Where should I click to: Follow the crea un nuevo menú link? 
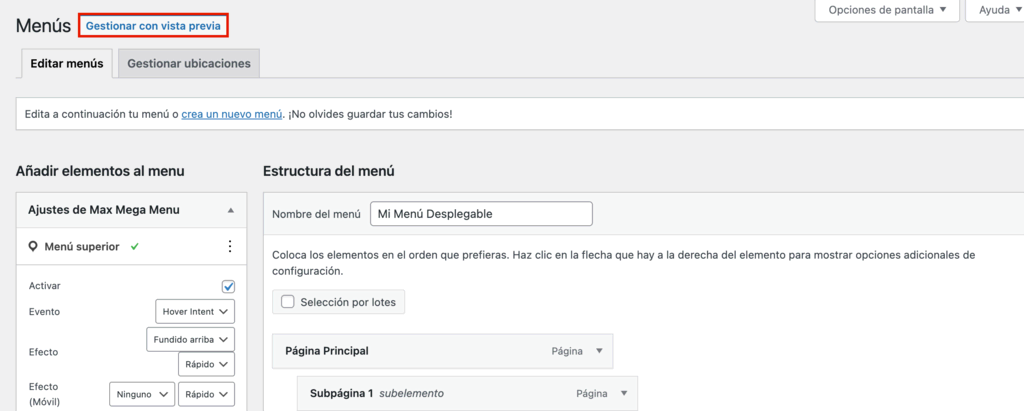[x=232, y=114]
